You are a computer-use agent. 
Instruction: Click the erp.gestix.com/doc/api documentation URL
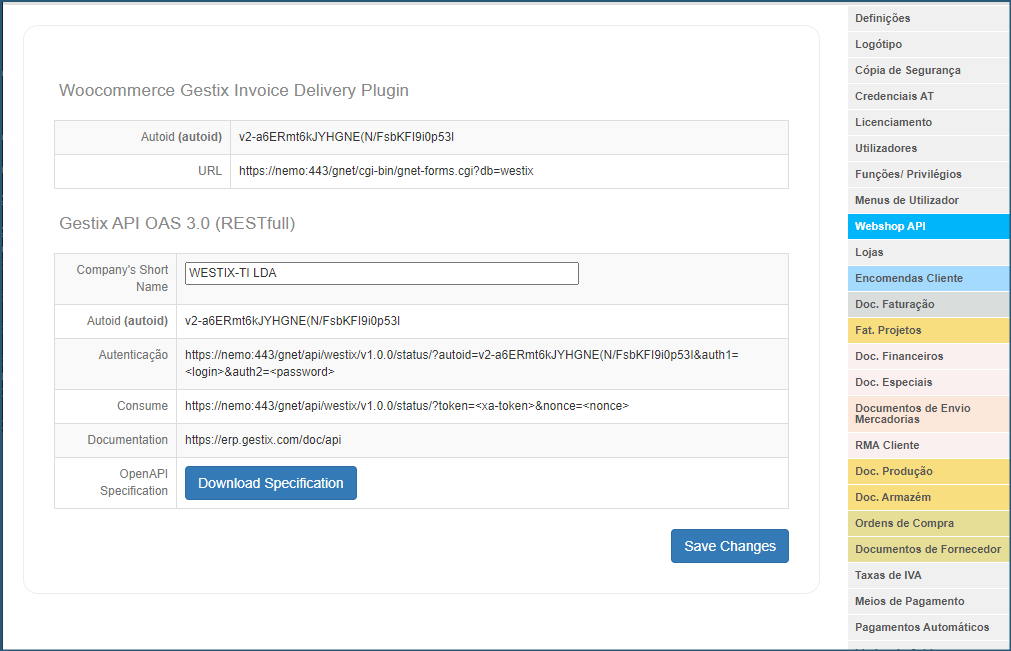263,440
